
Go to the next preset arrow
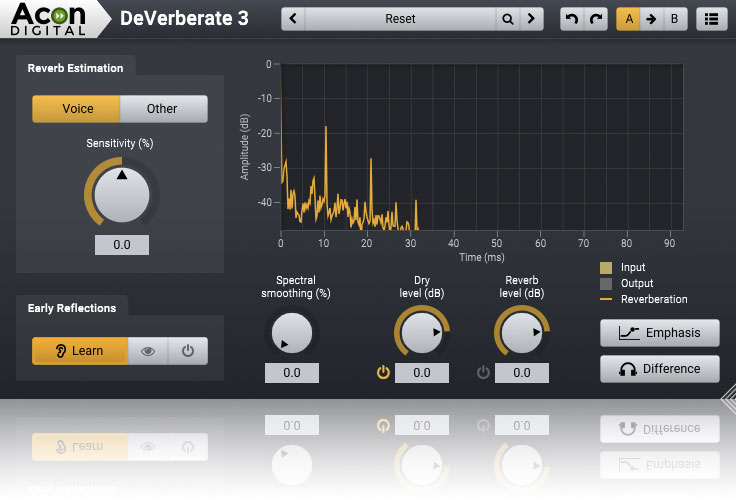tap(532, 19)
